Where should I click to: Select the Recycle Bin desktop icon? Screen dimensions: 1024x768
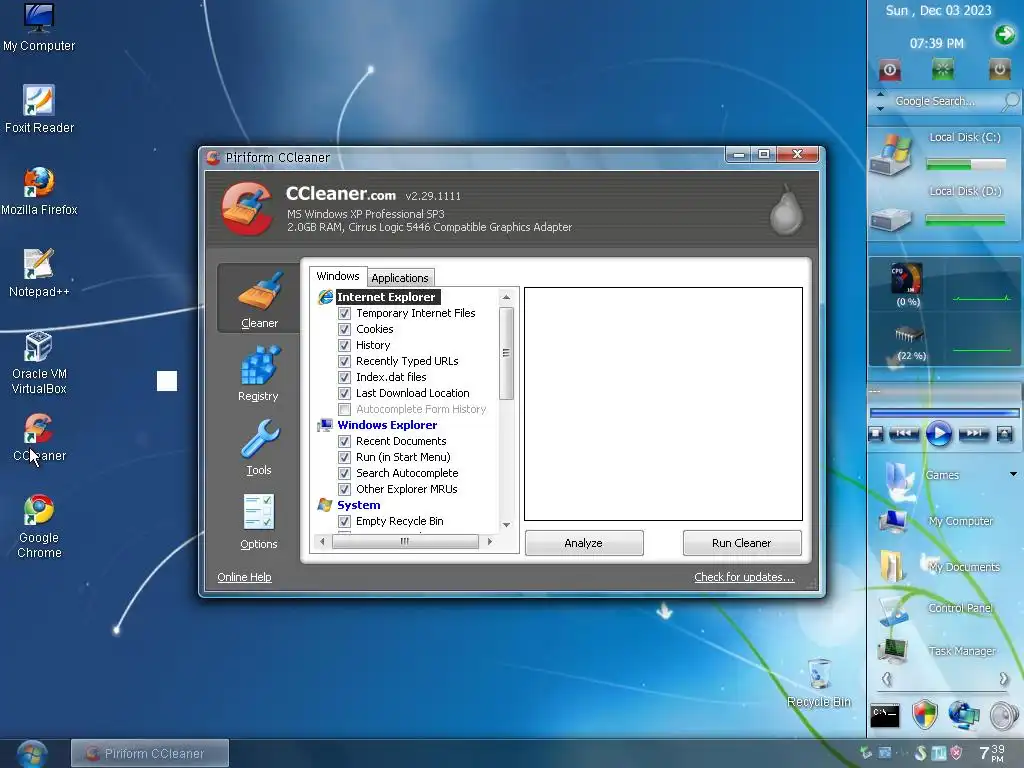819,683
